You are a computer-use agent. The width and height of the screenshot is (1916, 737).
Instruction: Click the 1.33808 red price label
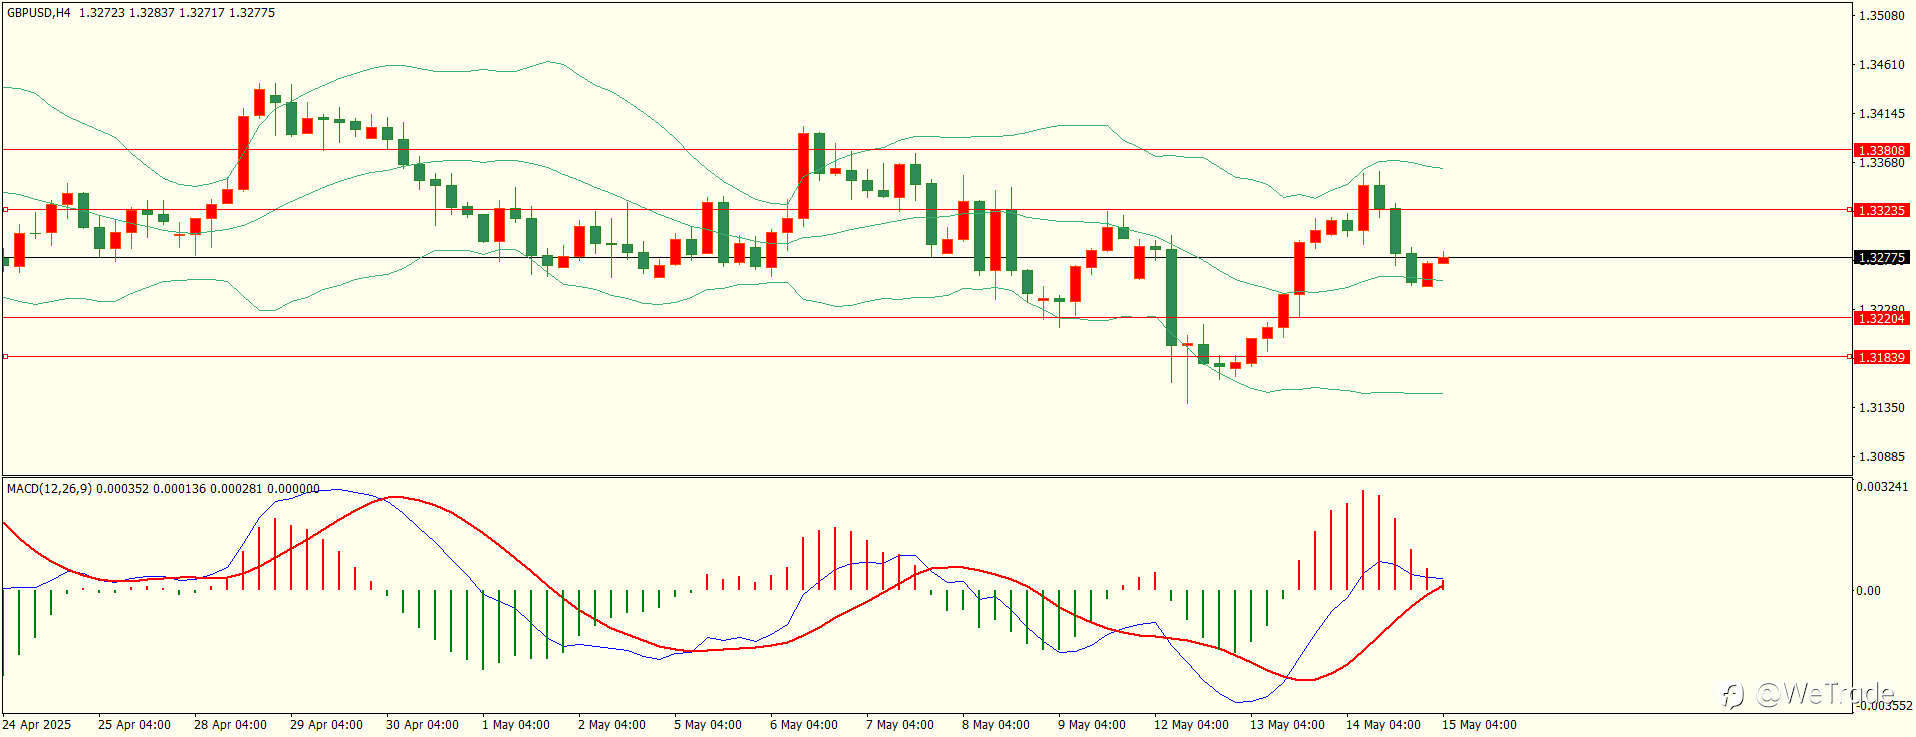tap(1881, 150)
